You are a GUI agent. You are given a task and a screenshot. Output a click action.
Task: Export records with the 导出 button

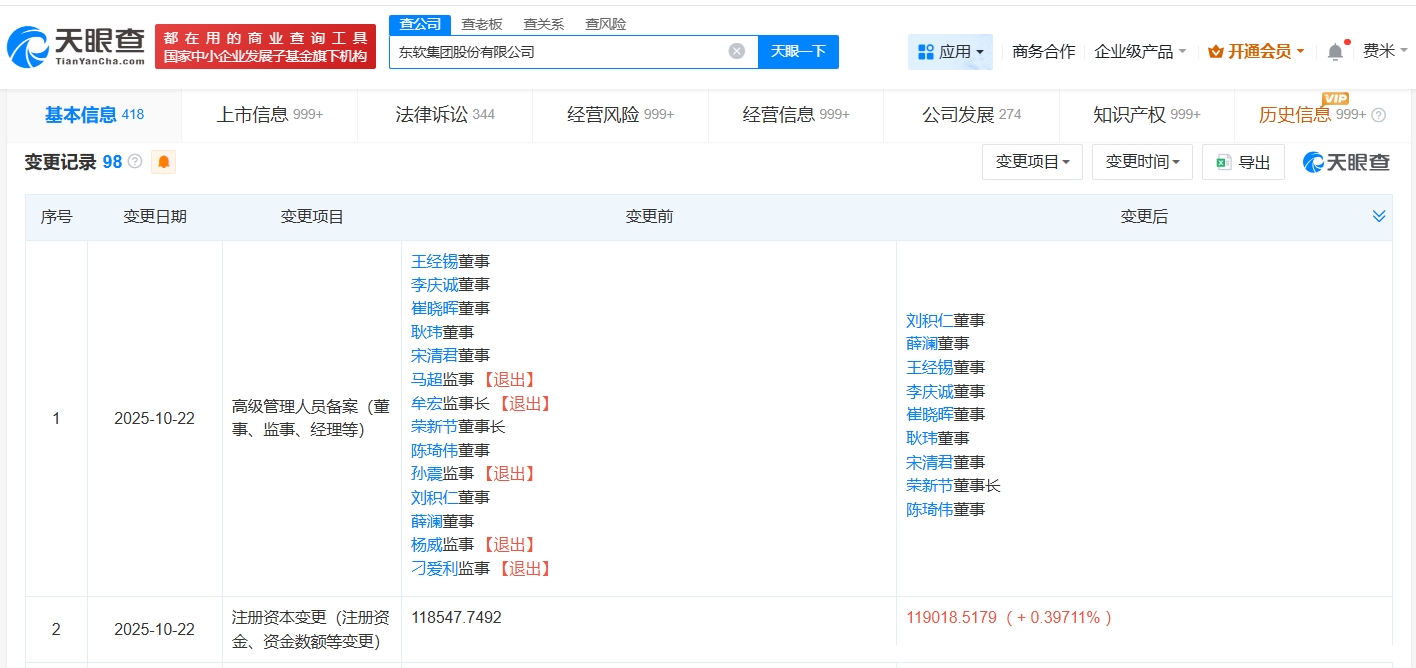click(x=1243, y=162)
